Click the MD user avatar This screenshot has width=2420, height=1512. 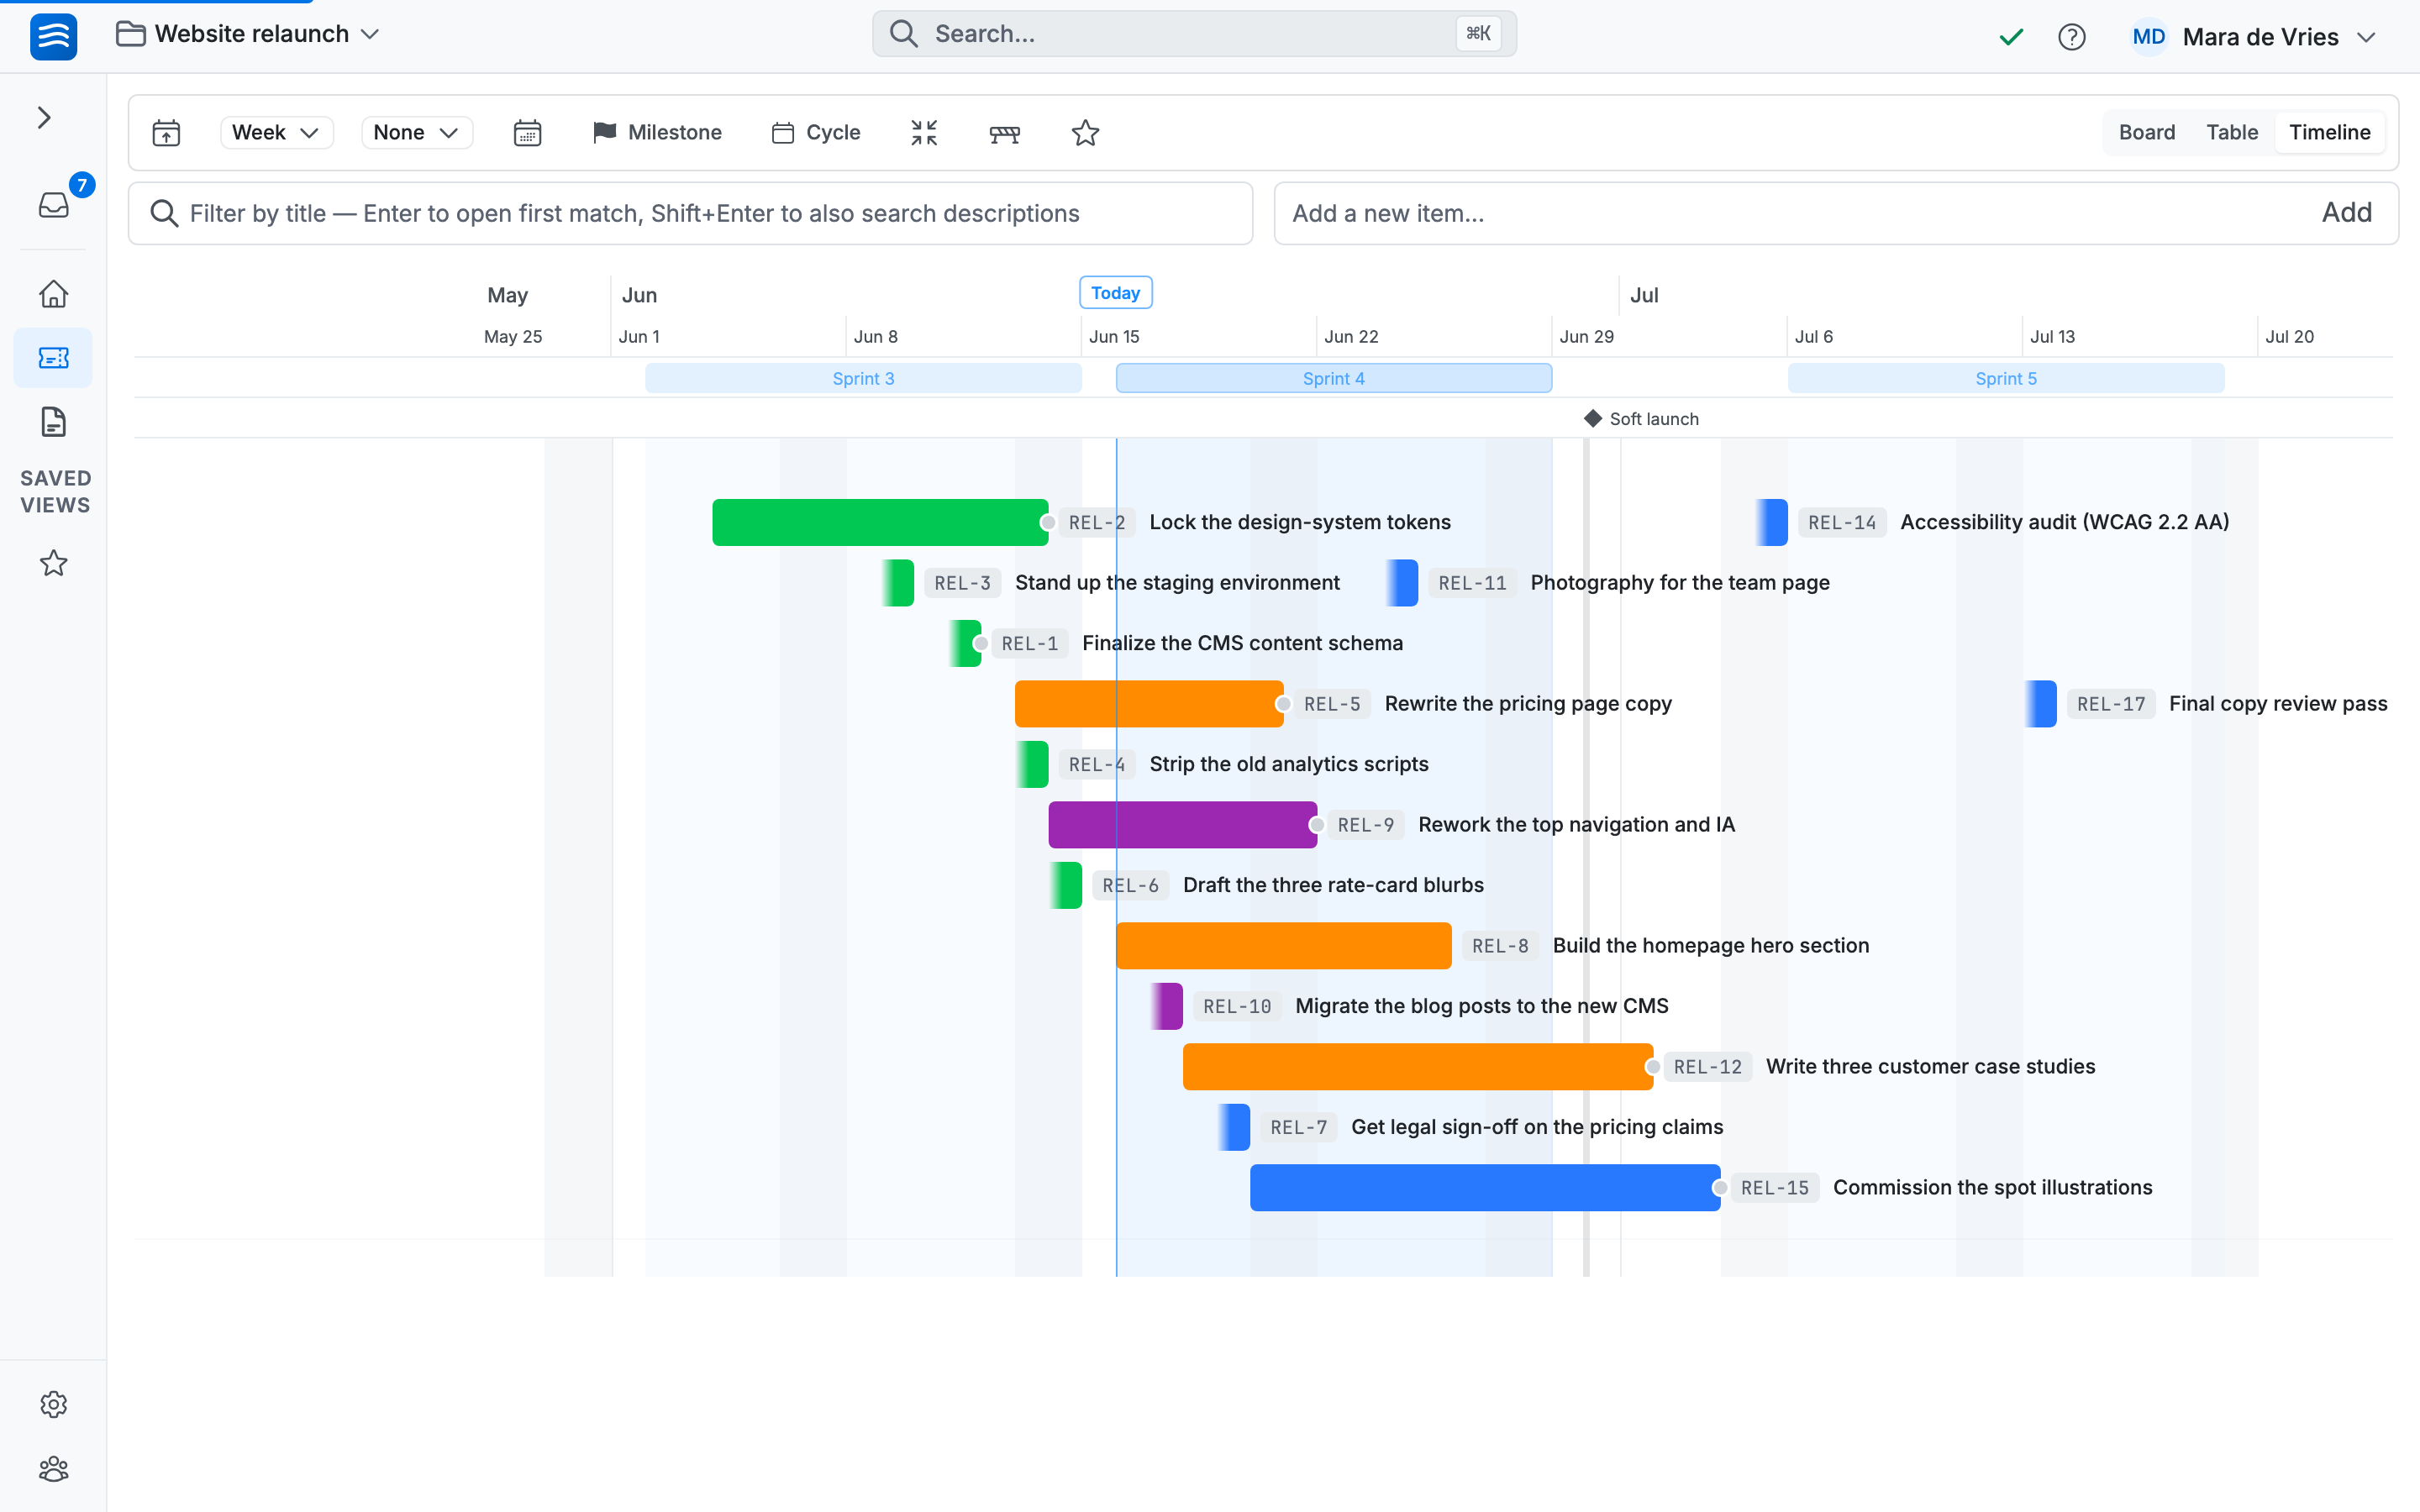(2148, 37)
